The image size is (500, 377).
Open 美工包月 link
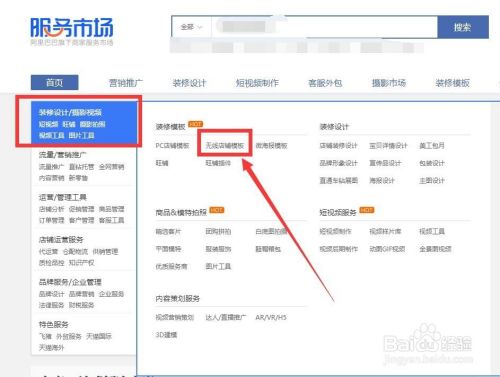(432, 146)
